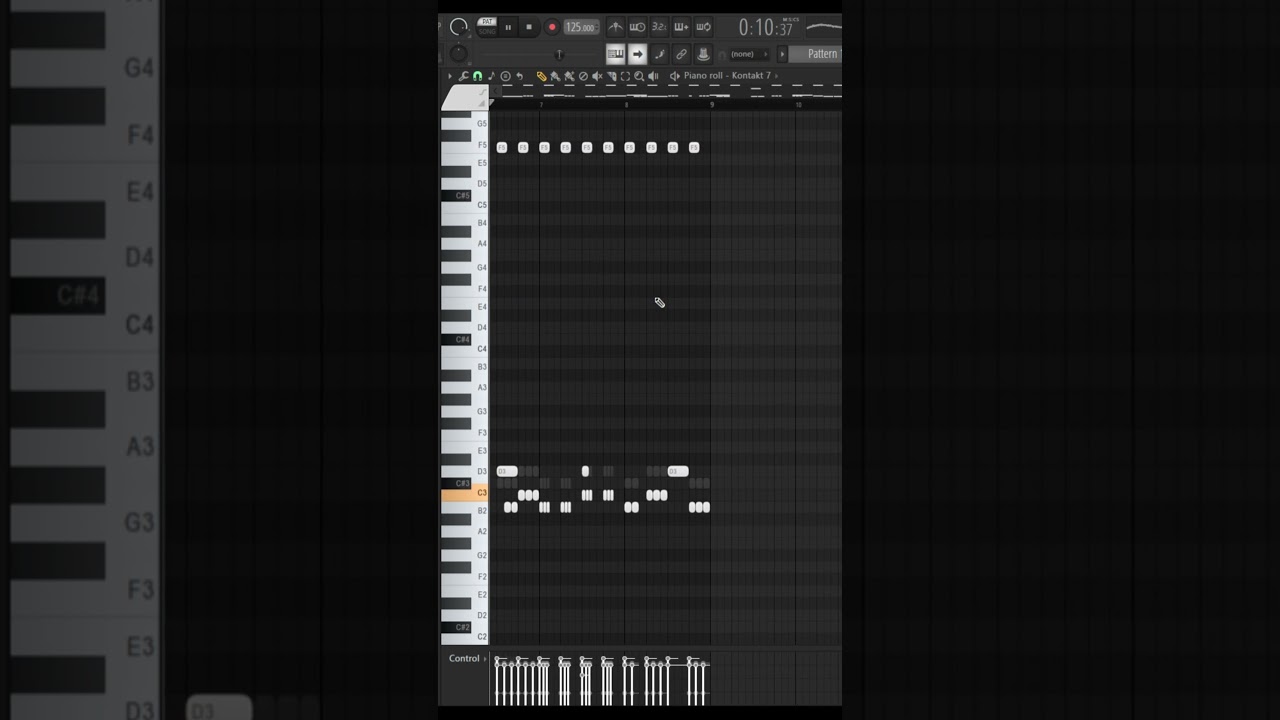Click the slide triangle icon in corner box
This screenshot has height=720, width=1280.
tap(483, 103)
